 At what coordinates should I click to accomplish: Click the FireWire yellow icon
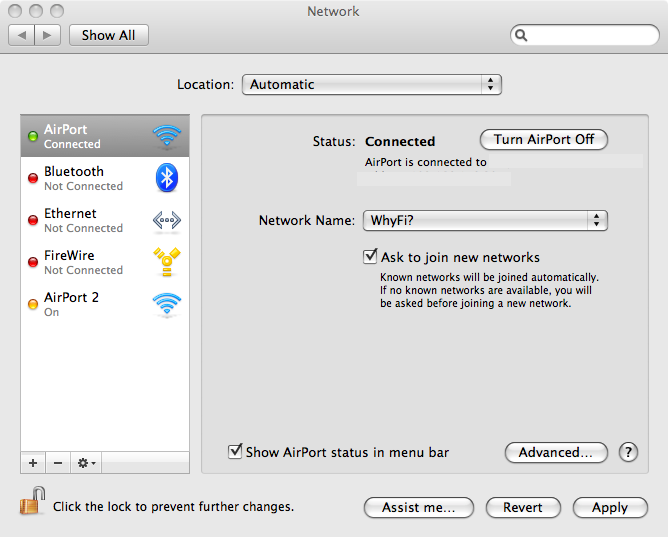(x=167, y=262)
